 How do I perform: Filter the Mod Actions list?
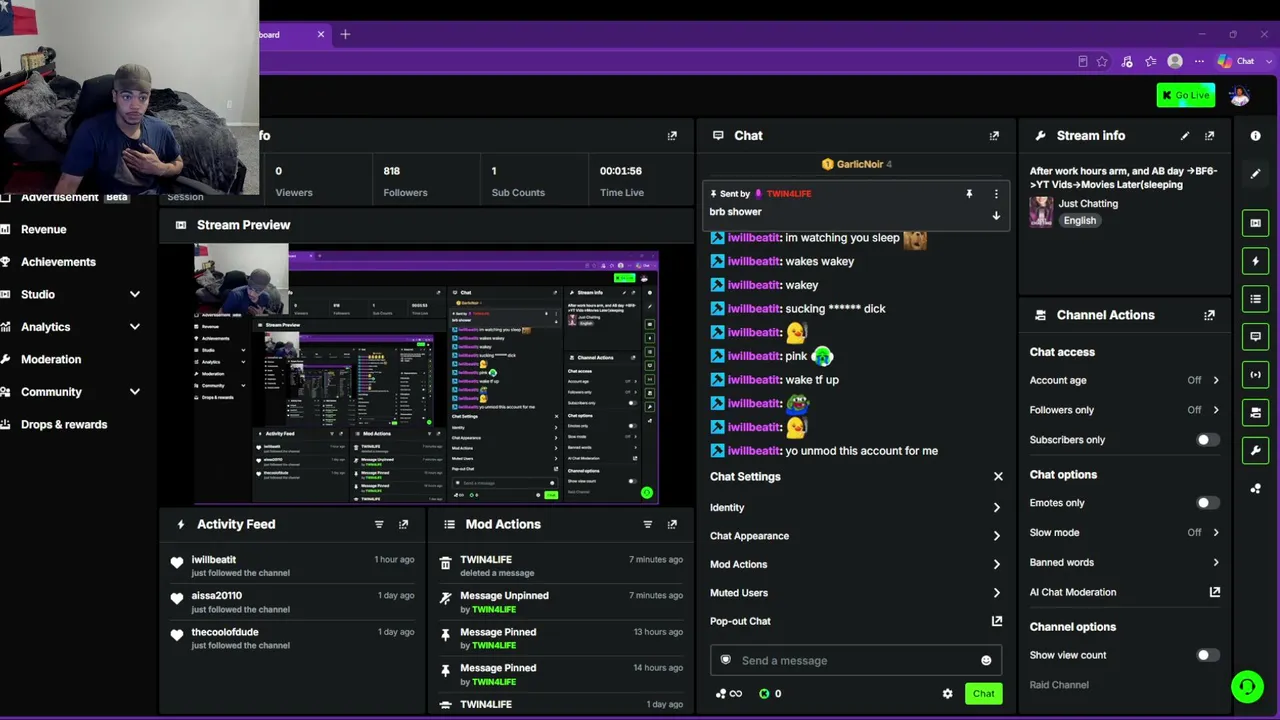click(x=647, y=524)
